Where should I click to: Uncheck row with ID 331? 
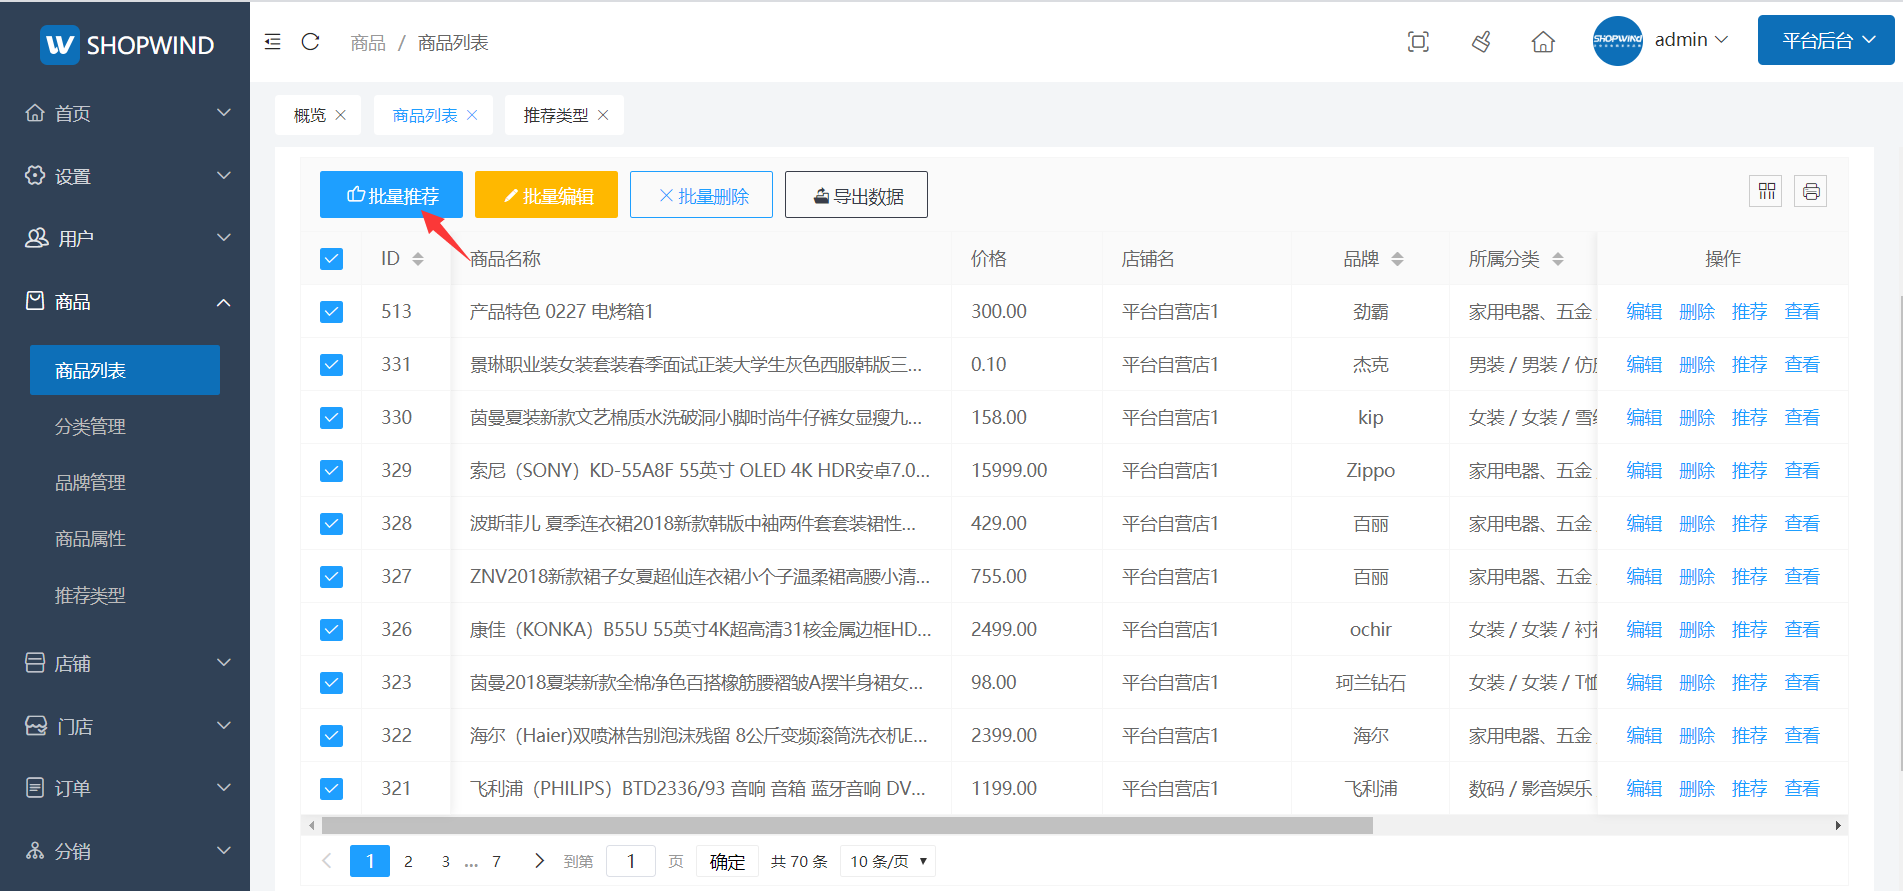332,365
